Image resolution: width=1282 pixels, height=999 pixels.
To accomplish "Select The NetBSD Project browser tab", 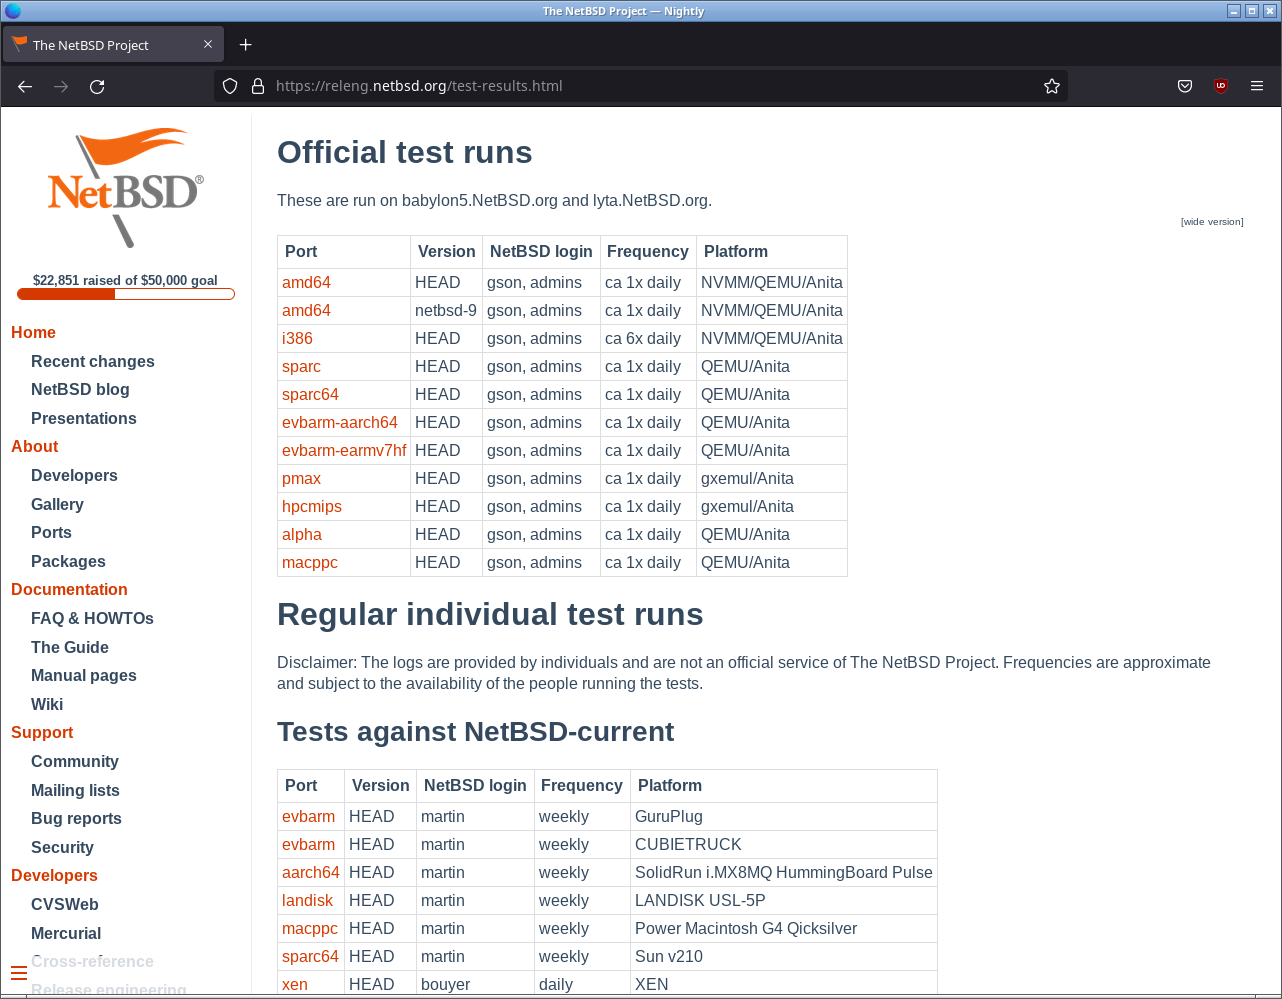I will 113,45.
